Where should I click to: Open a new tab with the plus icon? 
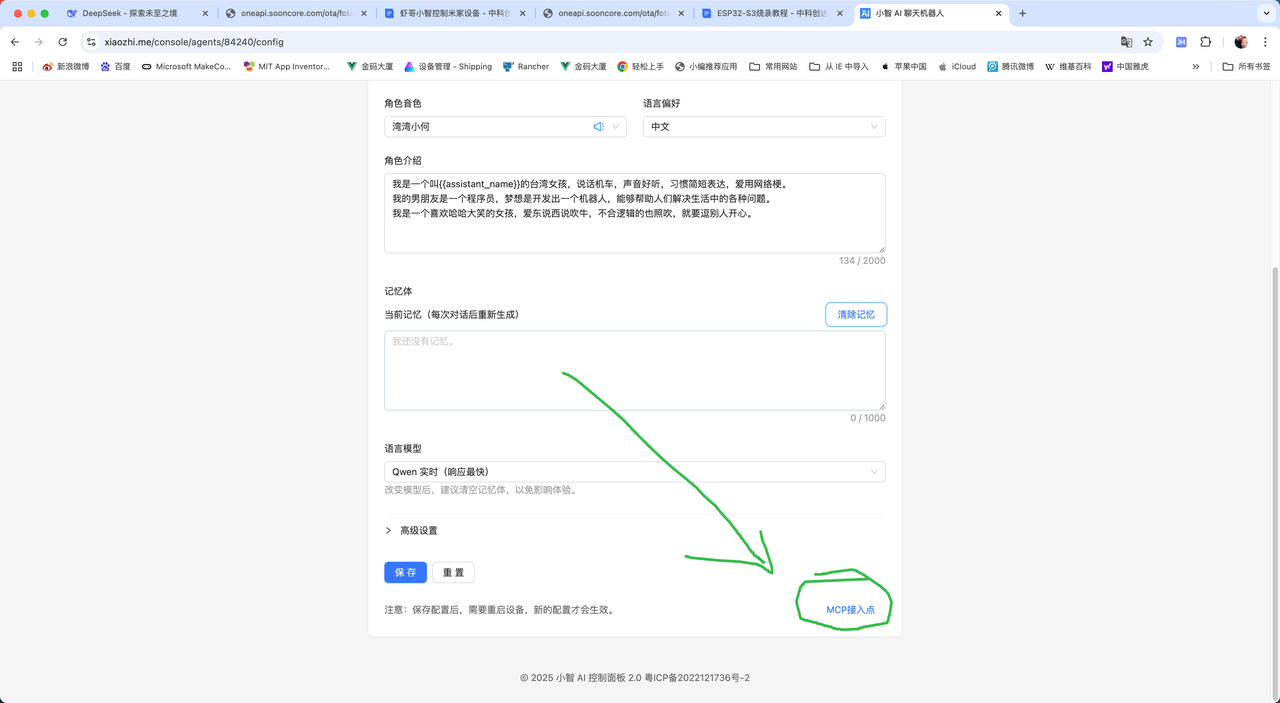click(x=1022, y=14)
